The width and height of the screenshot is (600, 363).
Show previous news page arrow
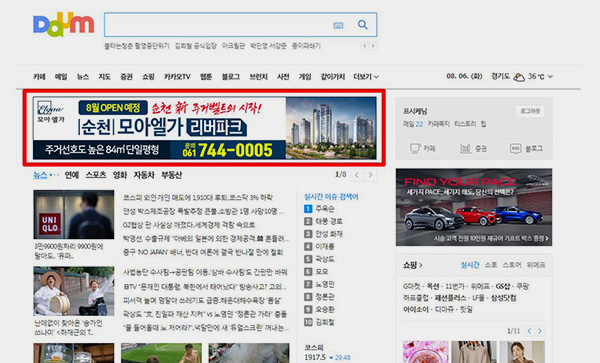pos(357,175)
